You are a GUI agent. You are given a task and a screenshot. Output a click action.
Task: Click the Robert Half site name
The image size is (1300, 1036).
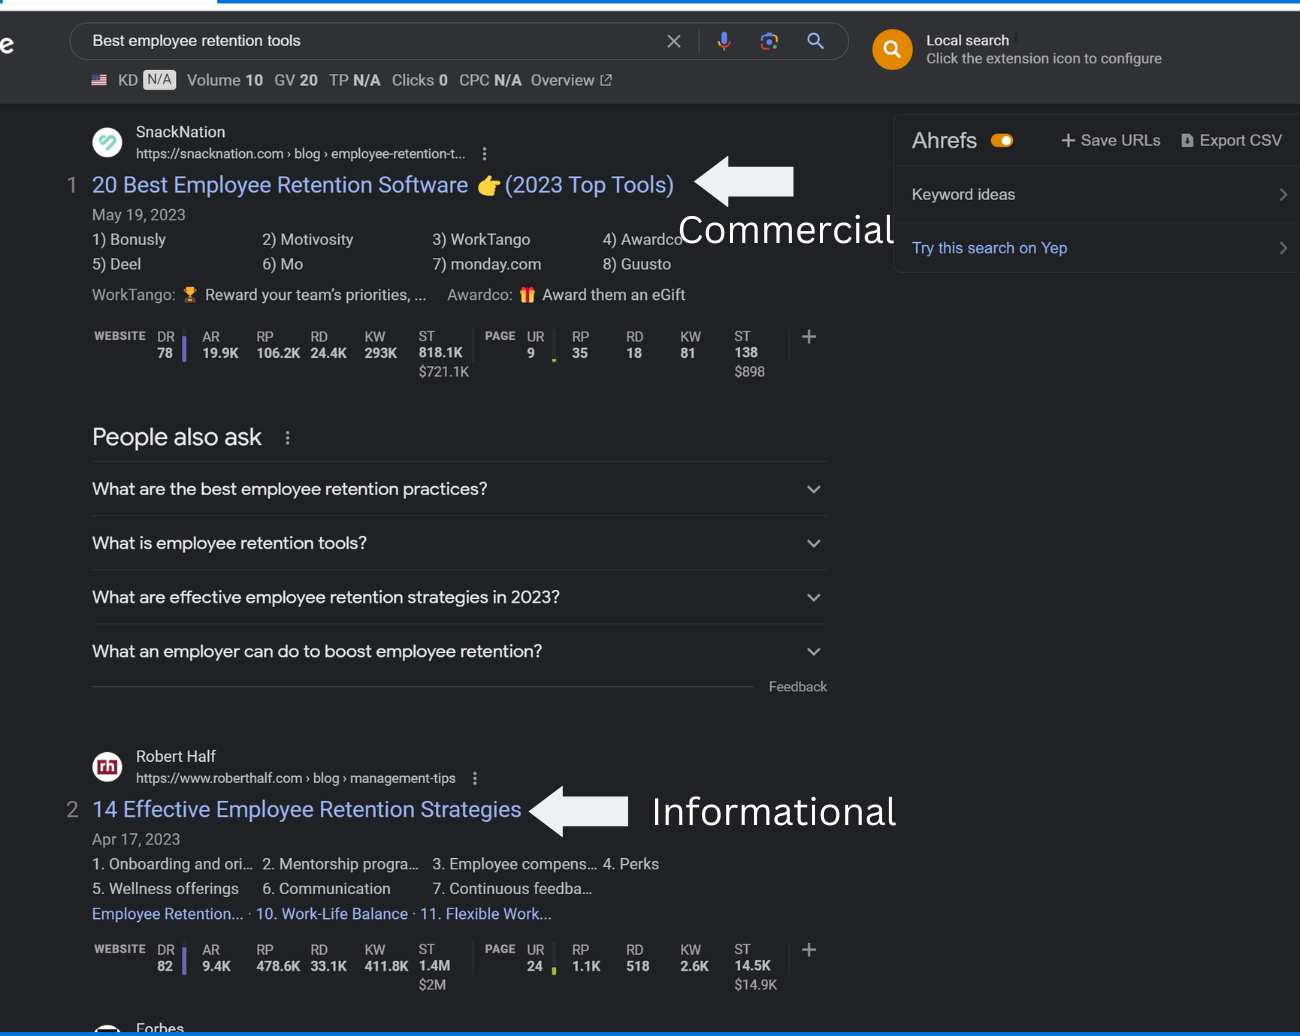coord(176,757)
